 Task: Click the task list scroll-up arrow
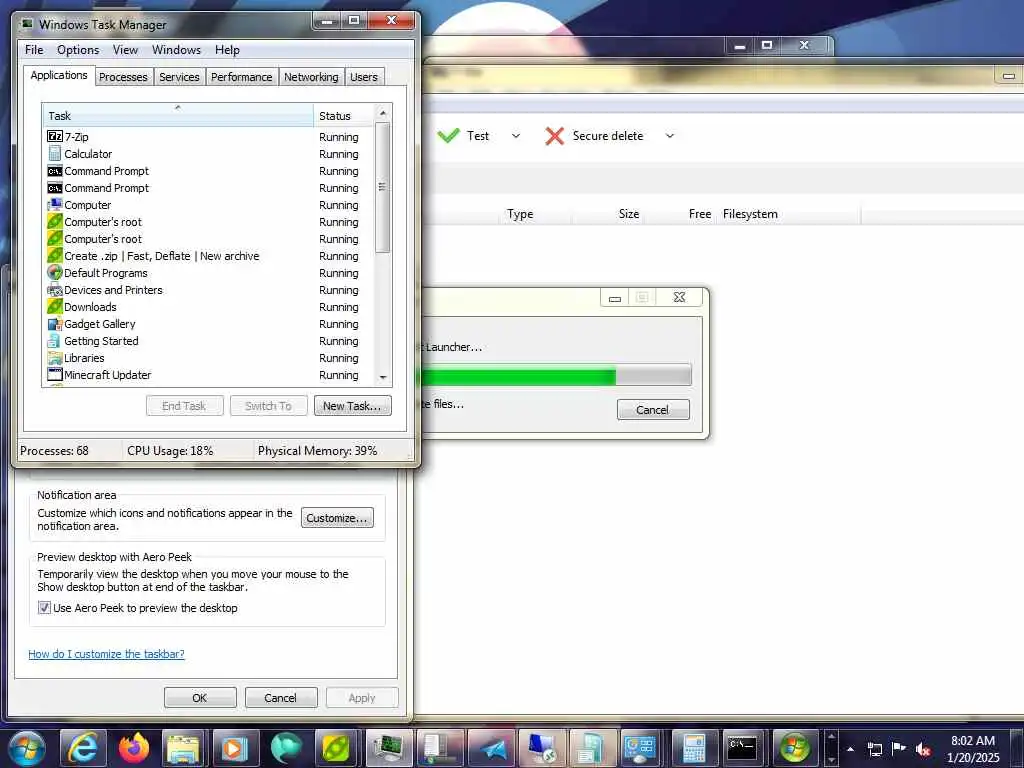[x=383, y=113]
